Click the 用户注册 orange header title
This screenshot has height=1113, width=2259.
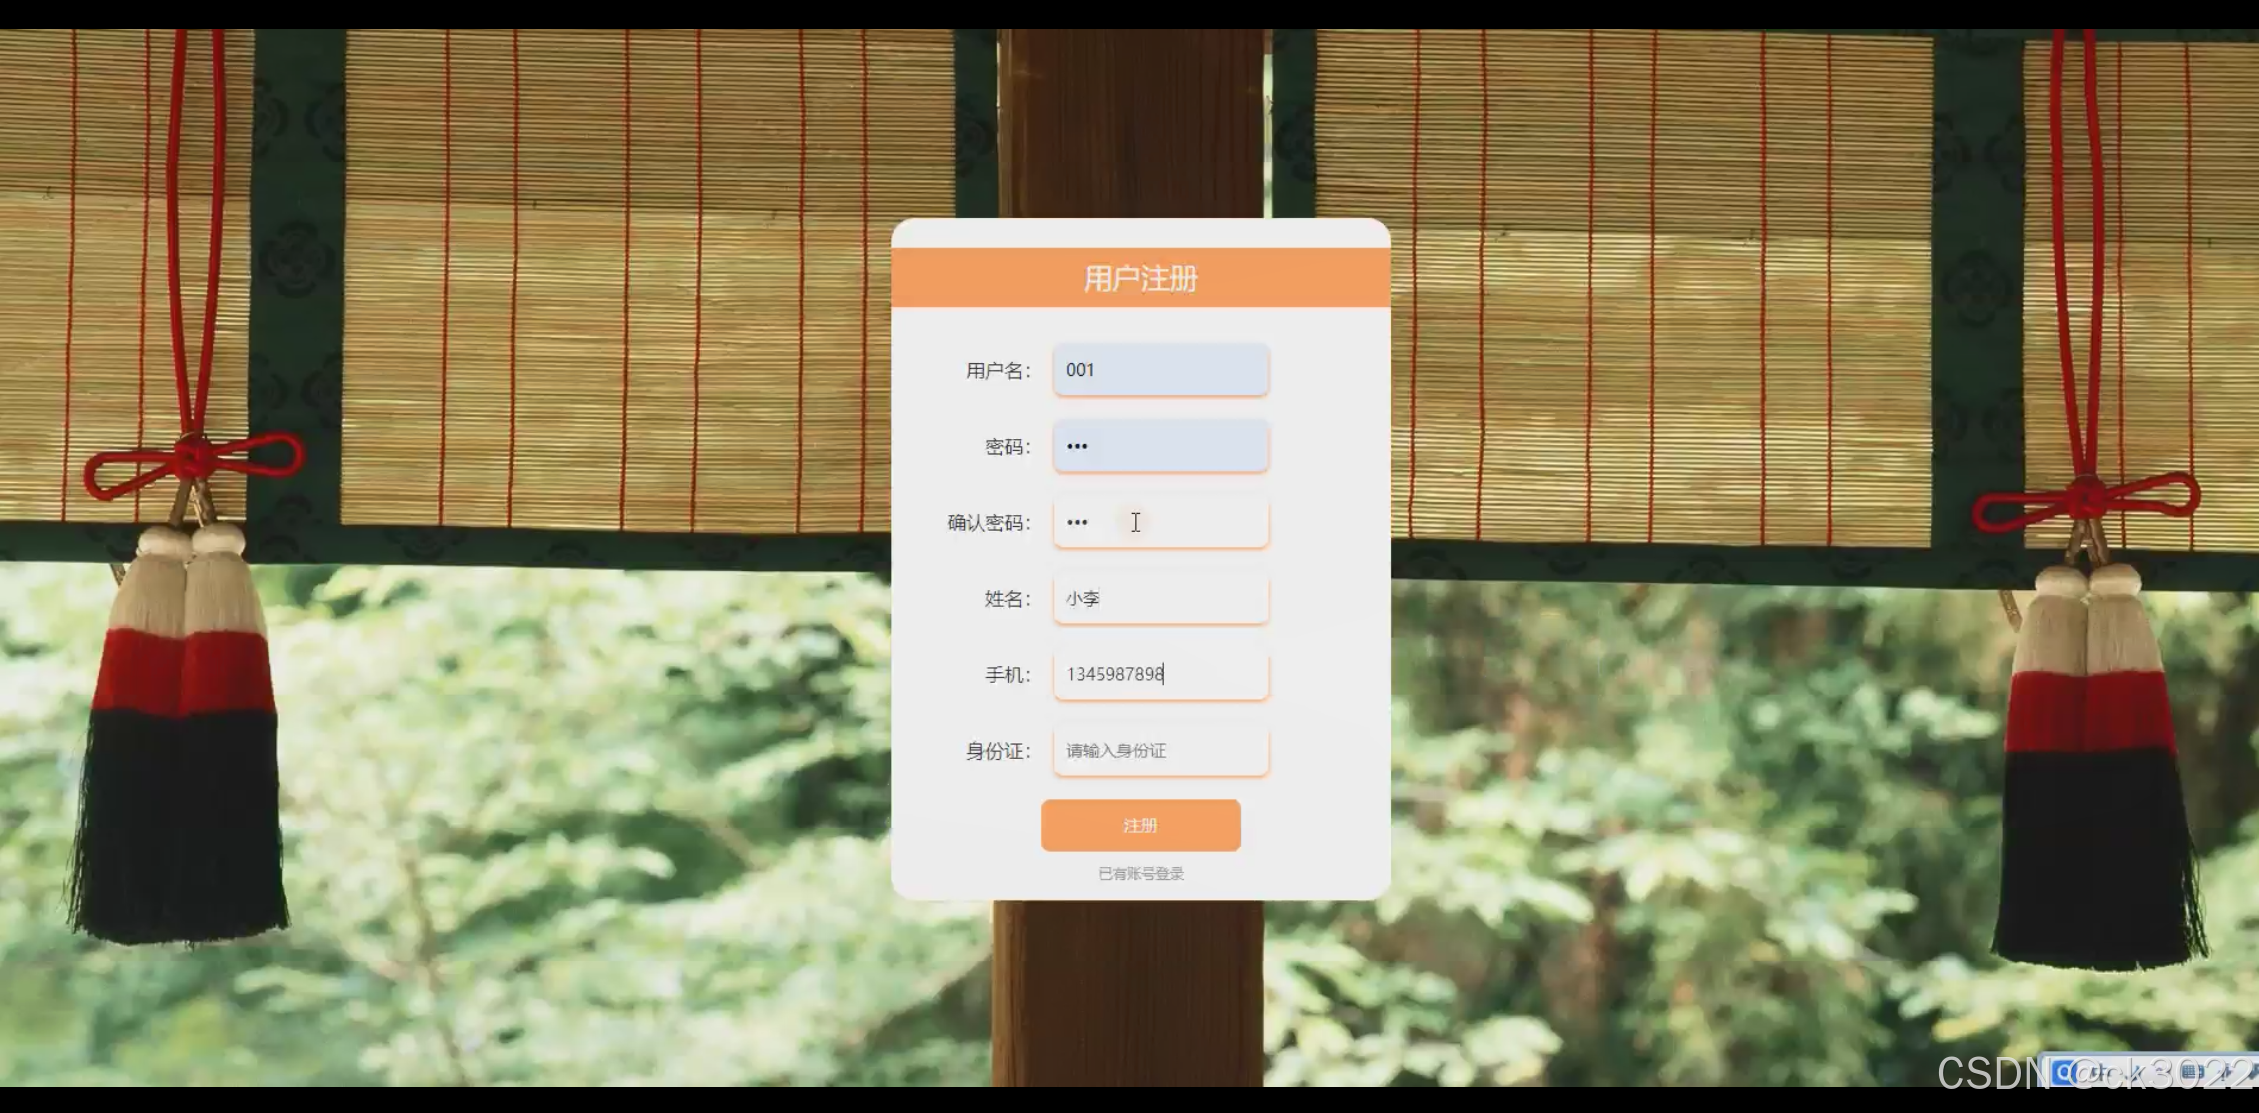tap(1140, 278)
